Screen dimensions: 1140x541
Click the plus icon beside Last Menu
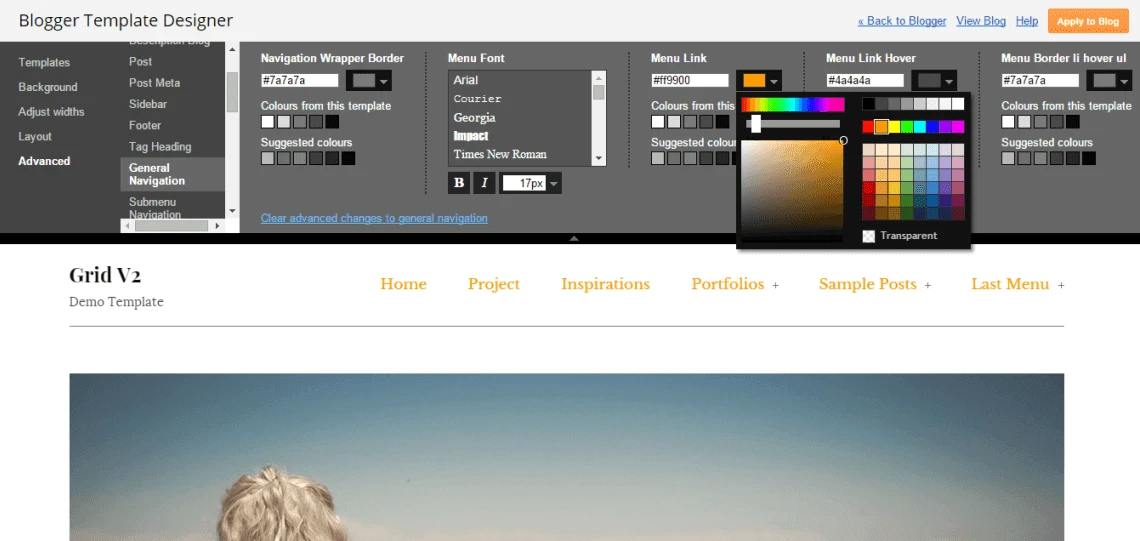coord(1061,286)
